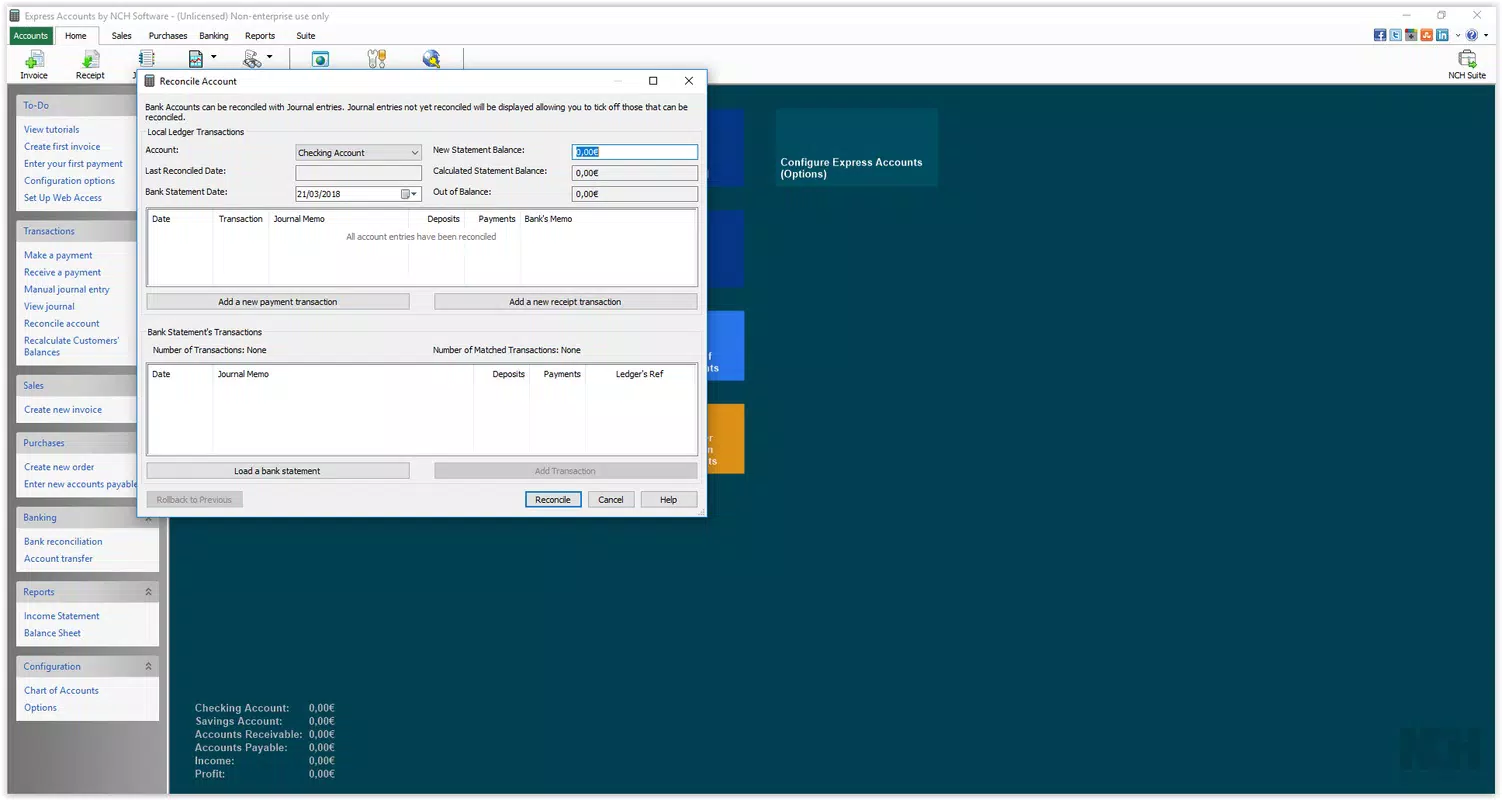Click the Google Plus share icon
1502x800 pixels.
1411,35
